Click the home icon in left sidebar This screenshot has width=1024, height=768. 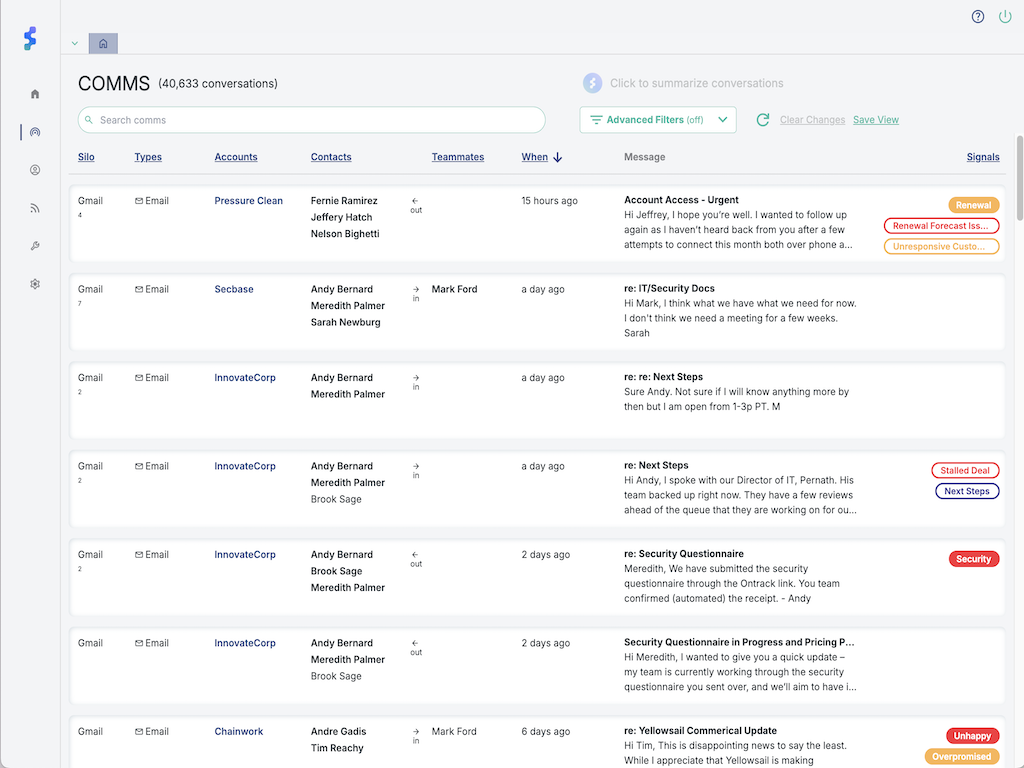point(35,94)
